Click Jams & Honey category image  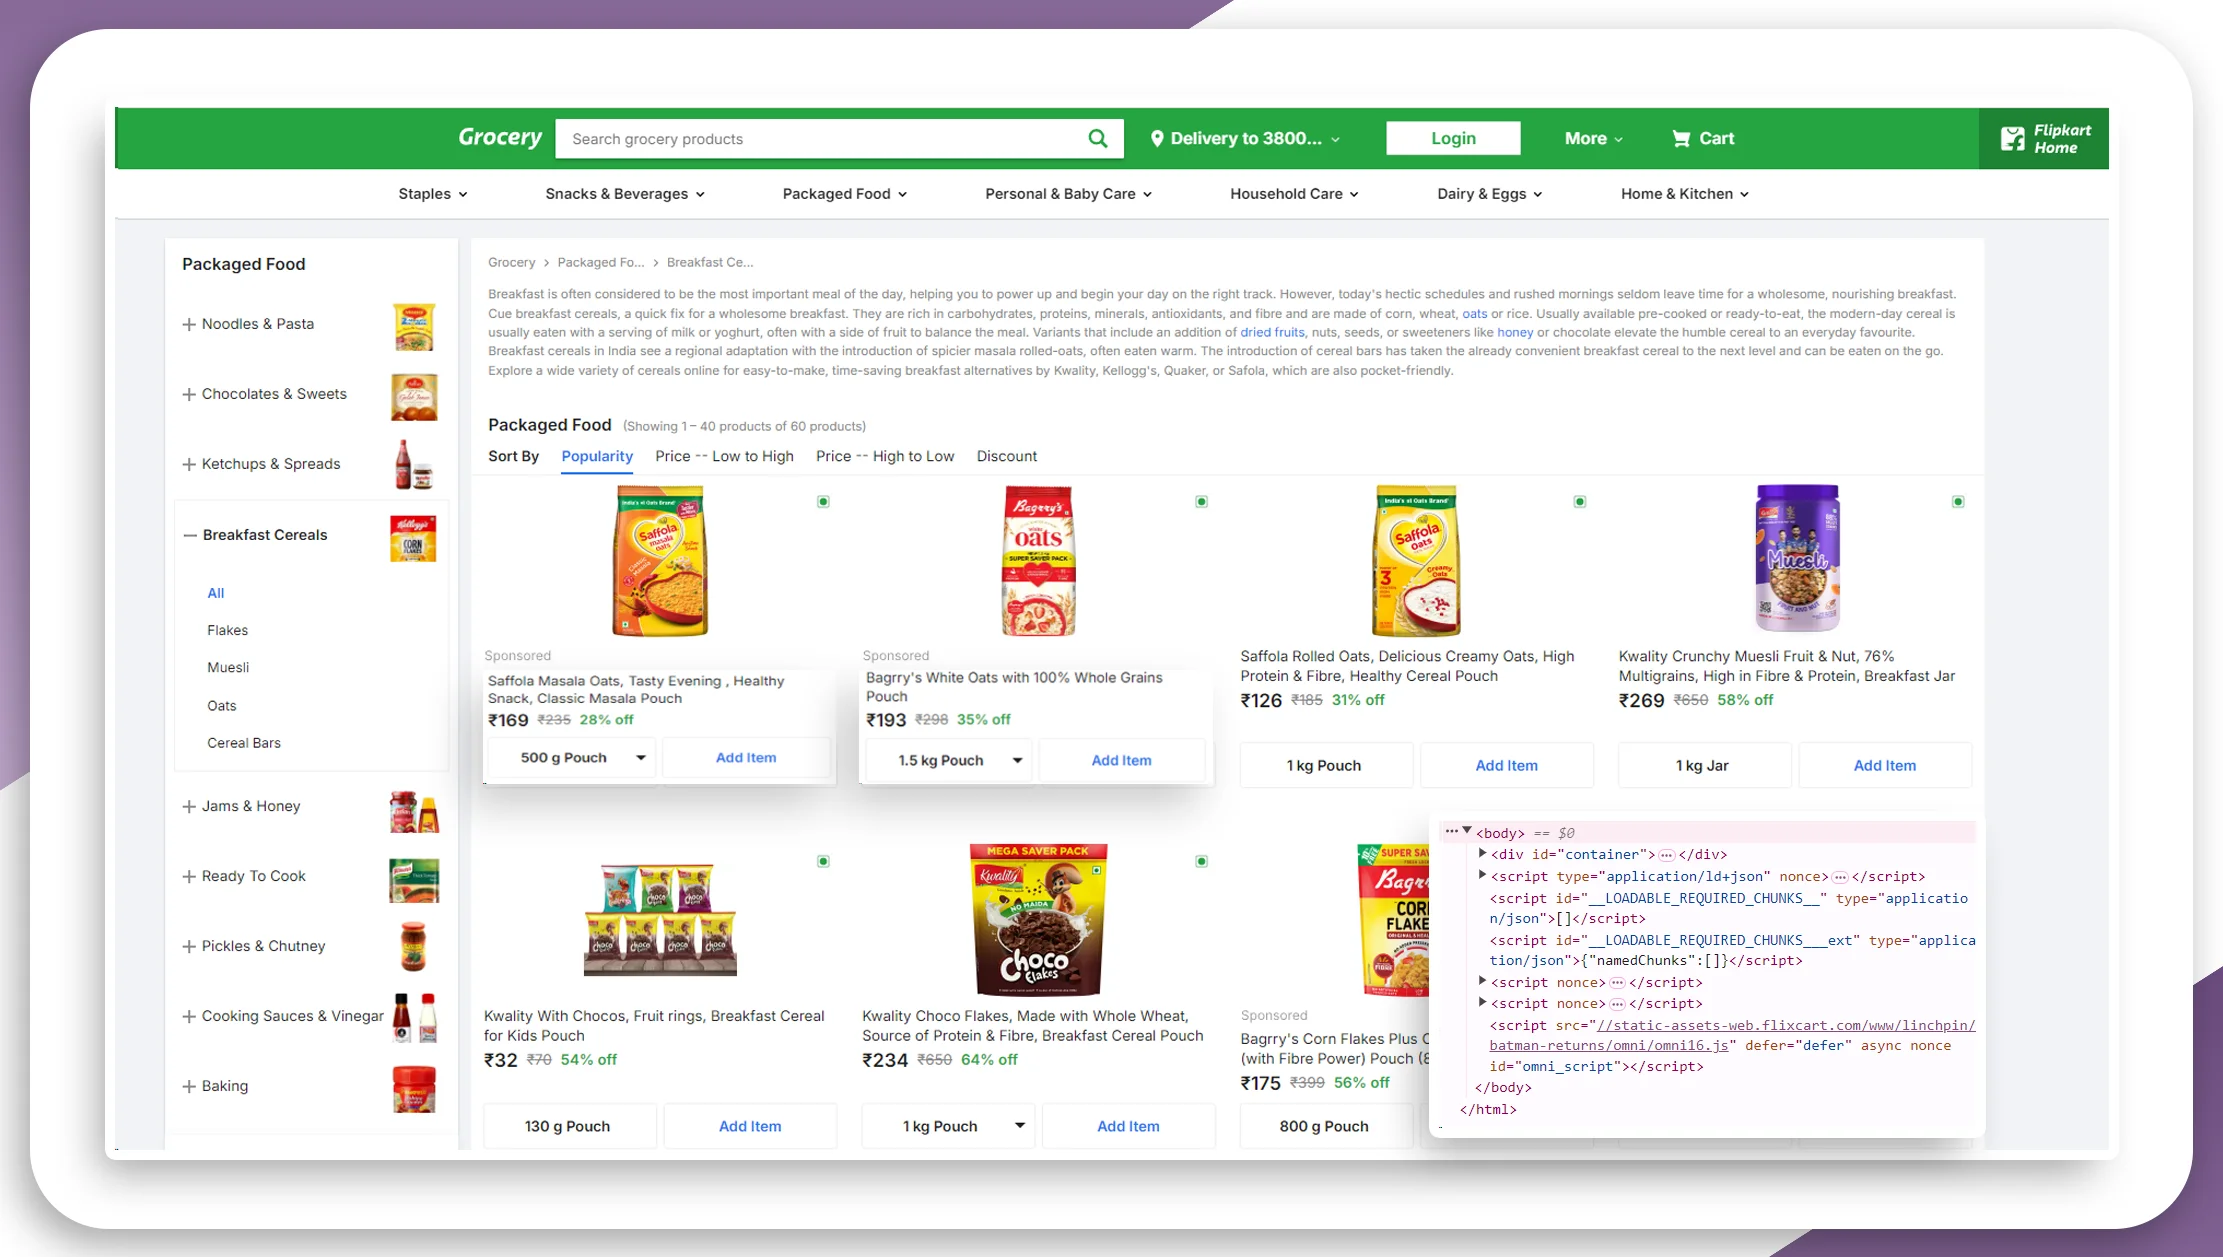pos(414,811)
